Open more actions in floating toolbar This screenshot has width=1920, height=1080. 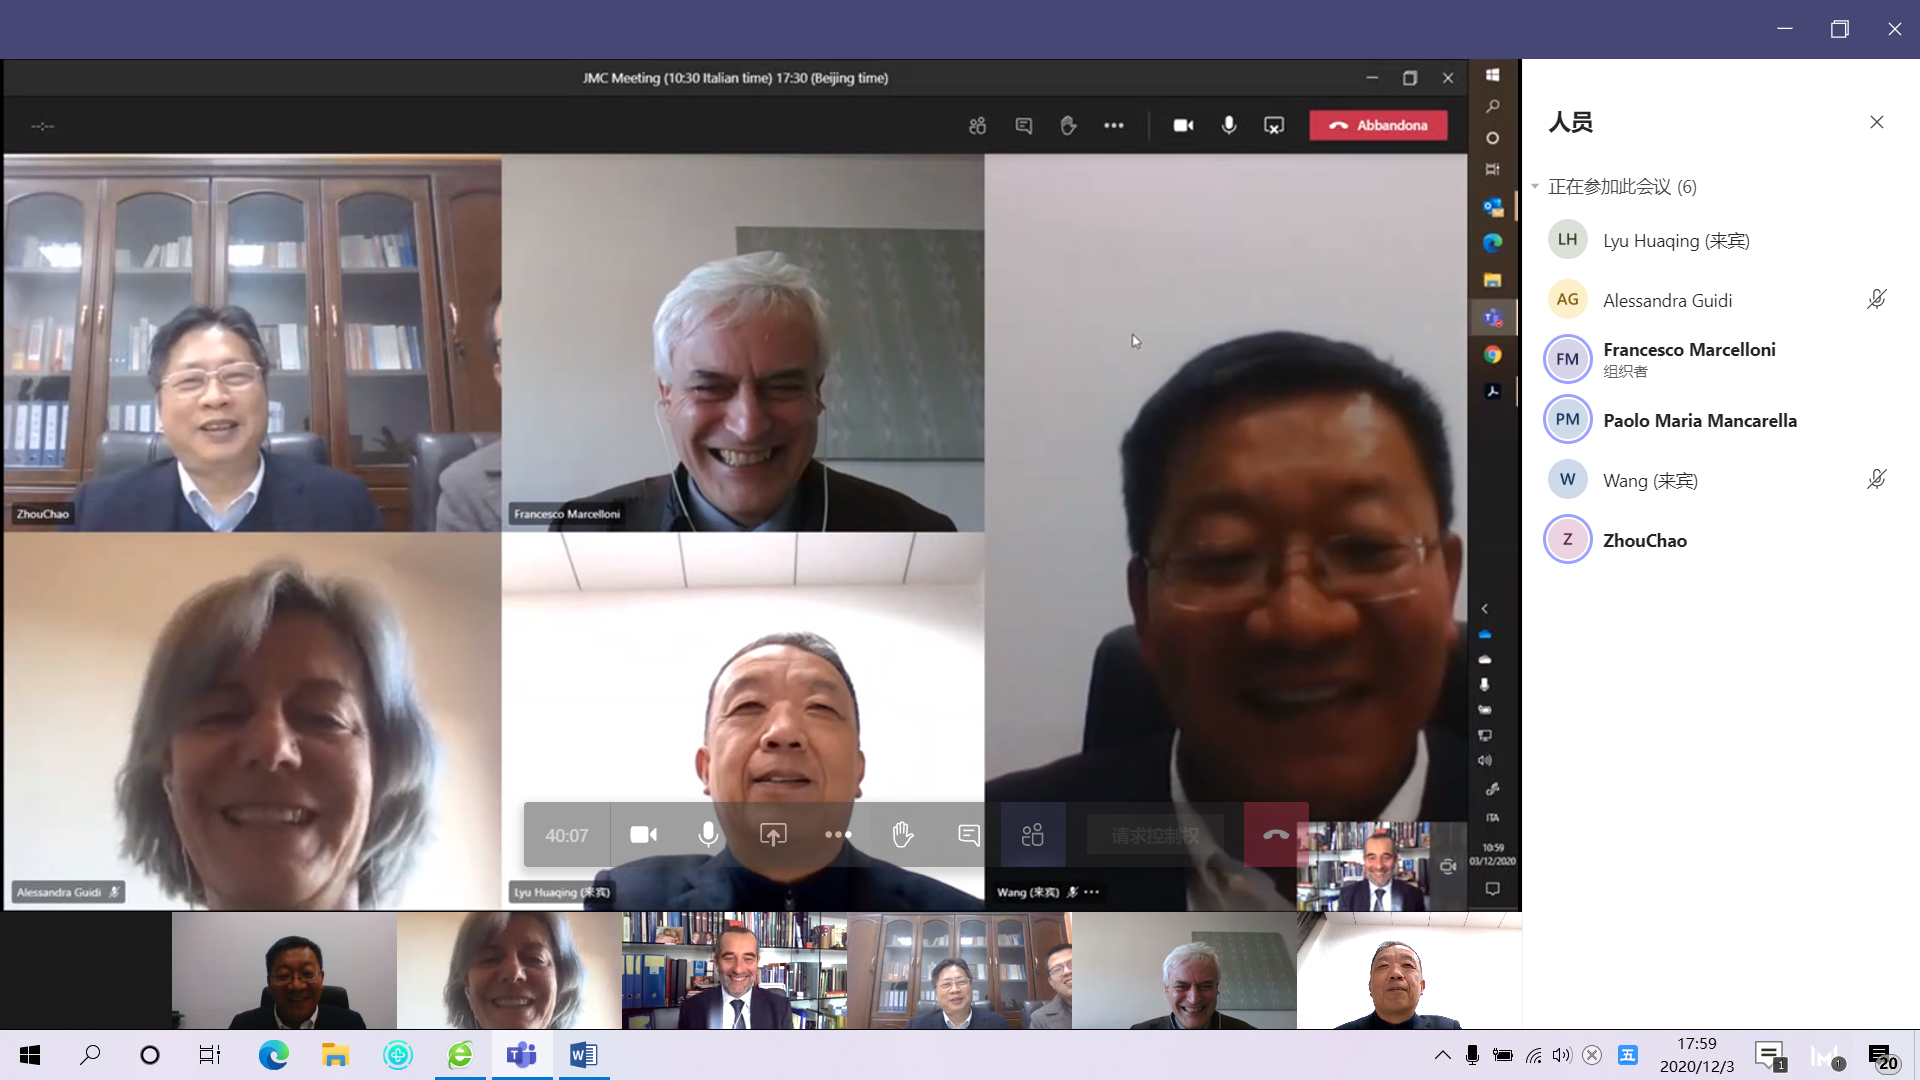coord(838,835)
